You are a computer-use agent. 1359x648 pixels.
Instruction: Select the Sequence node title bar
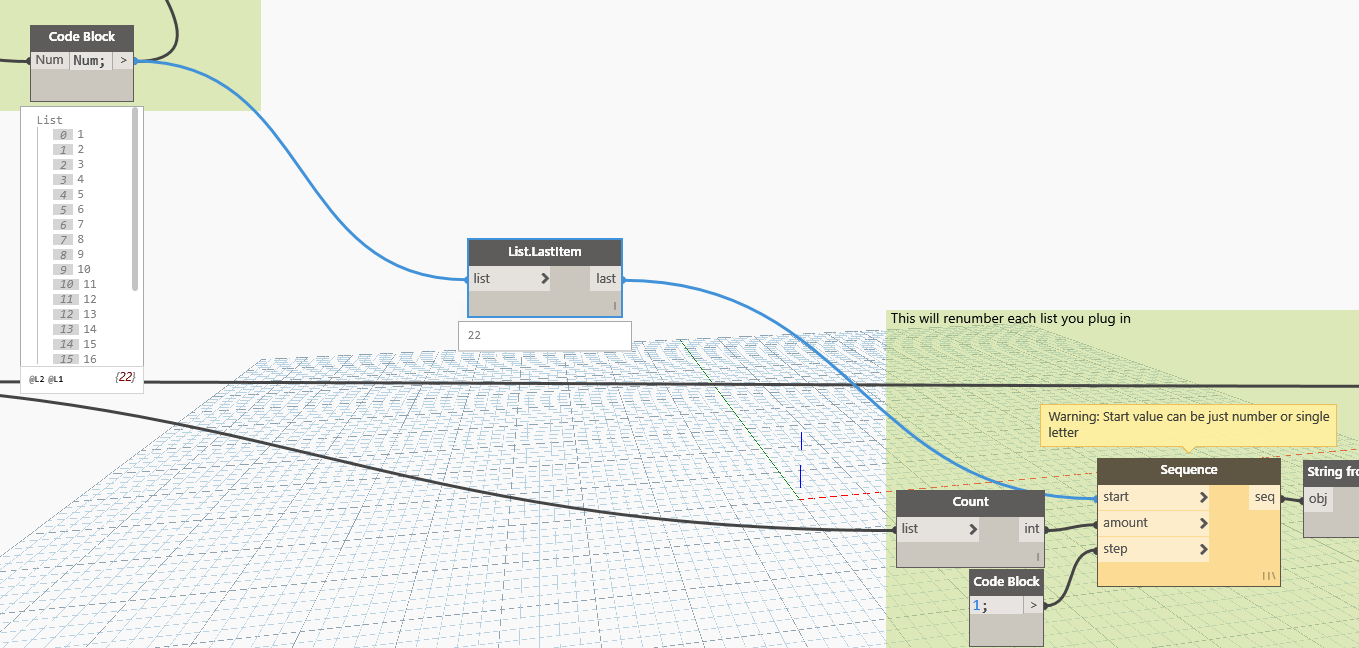(x=1188, y=470)
